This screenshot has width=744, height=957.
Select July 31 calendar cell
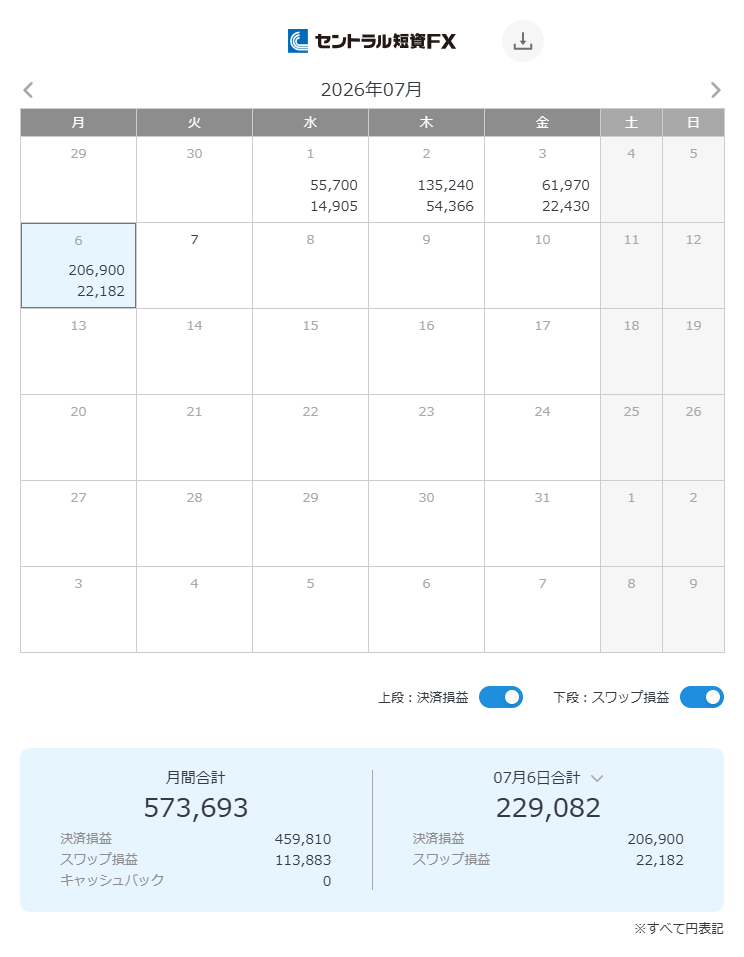click(x=542, y=524)
